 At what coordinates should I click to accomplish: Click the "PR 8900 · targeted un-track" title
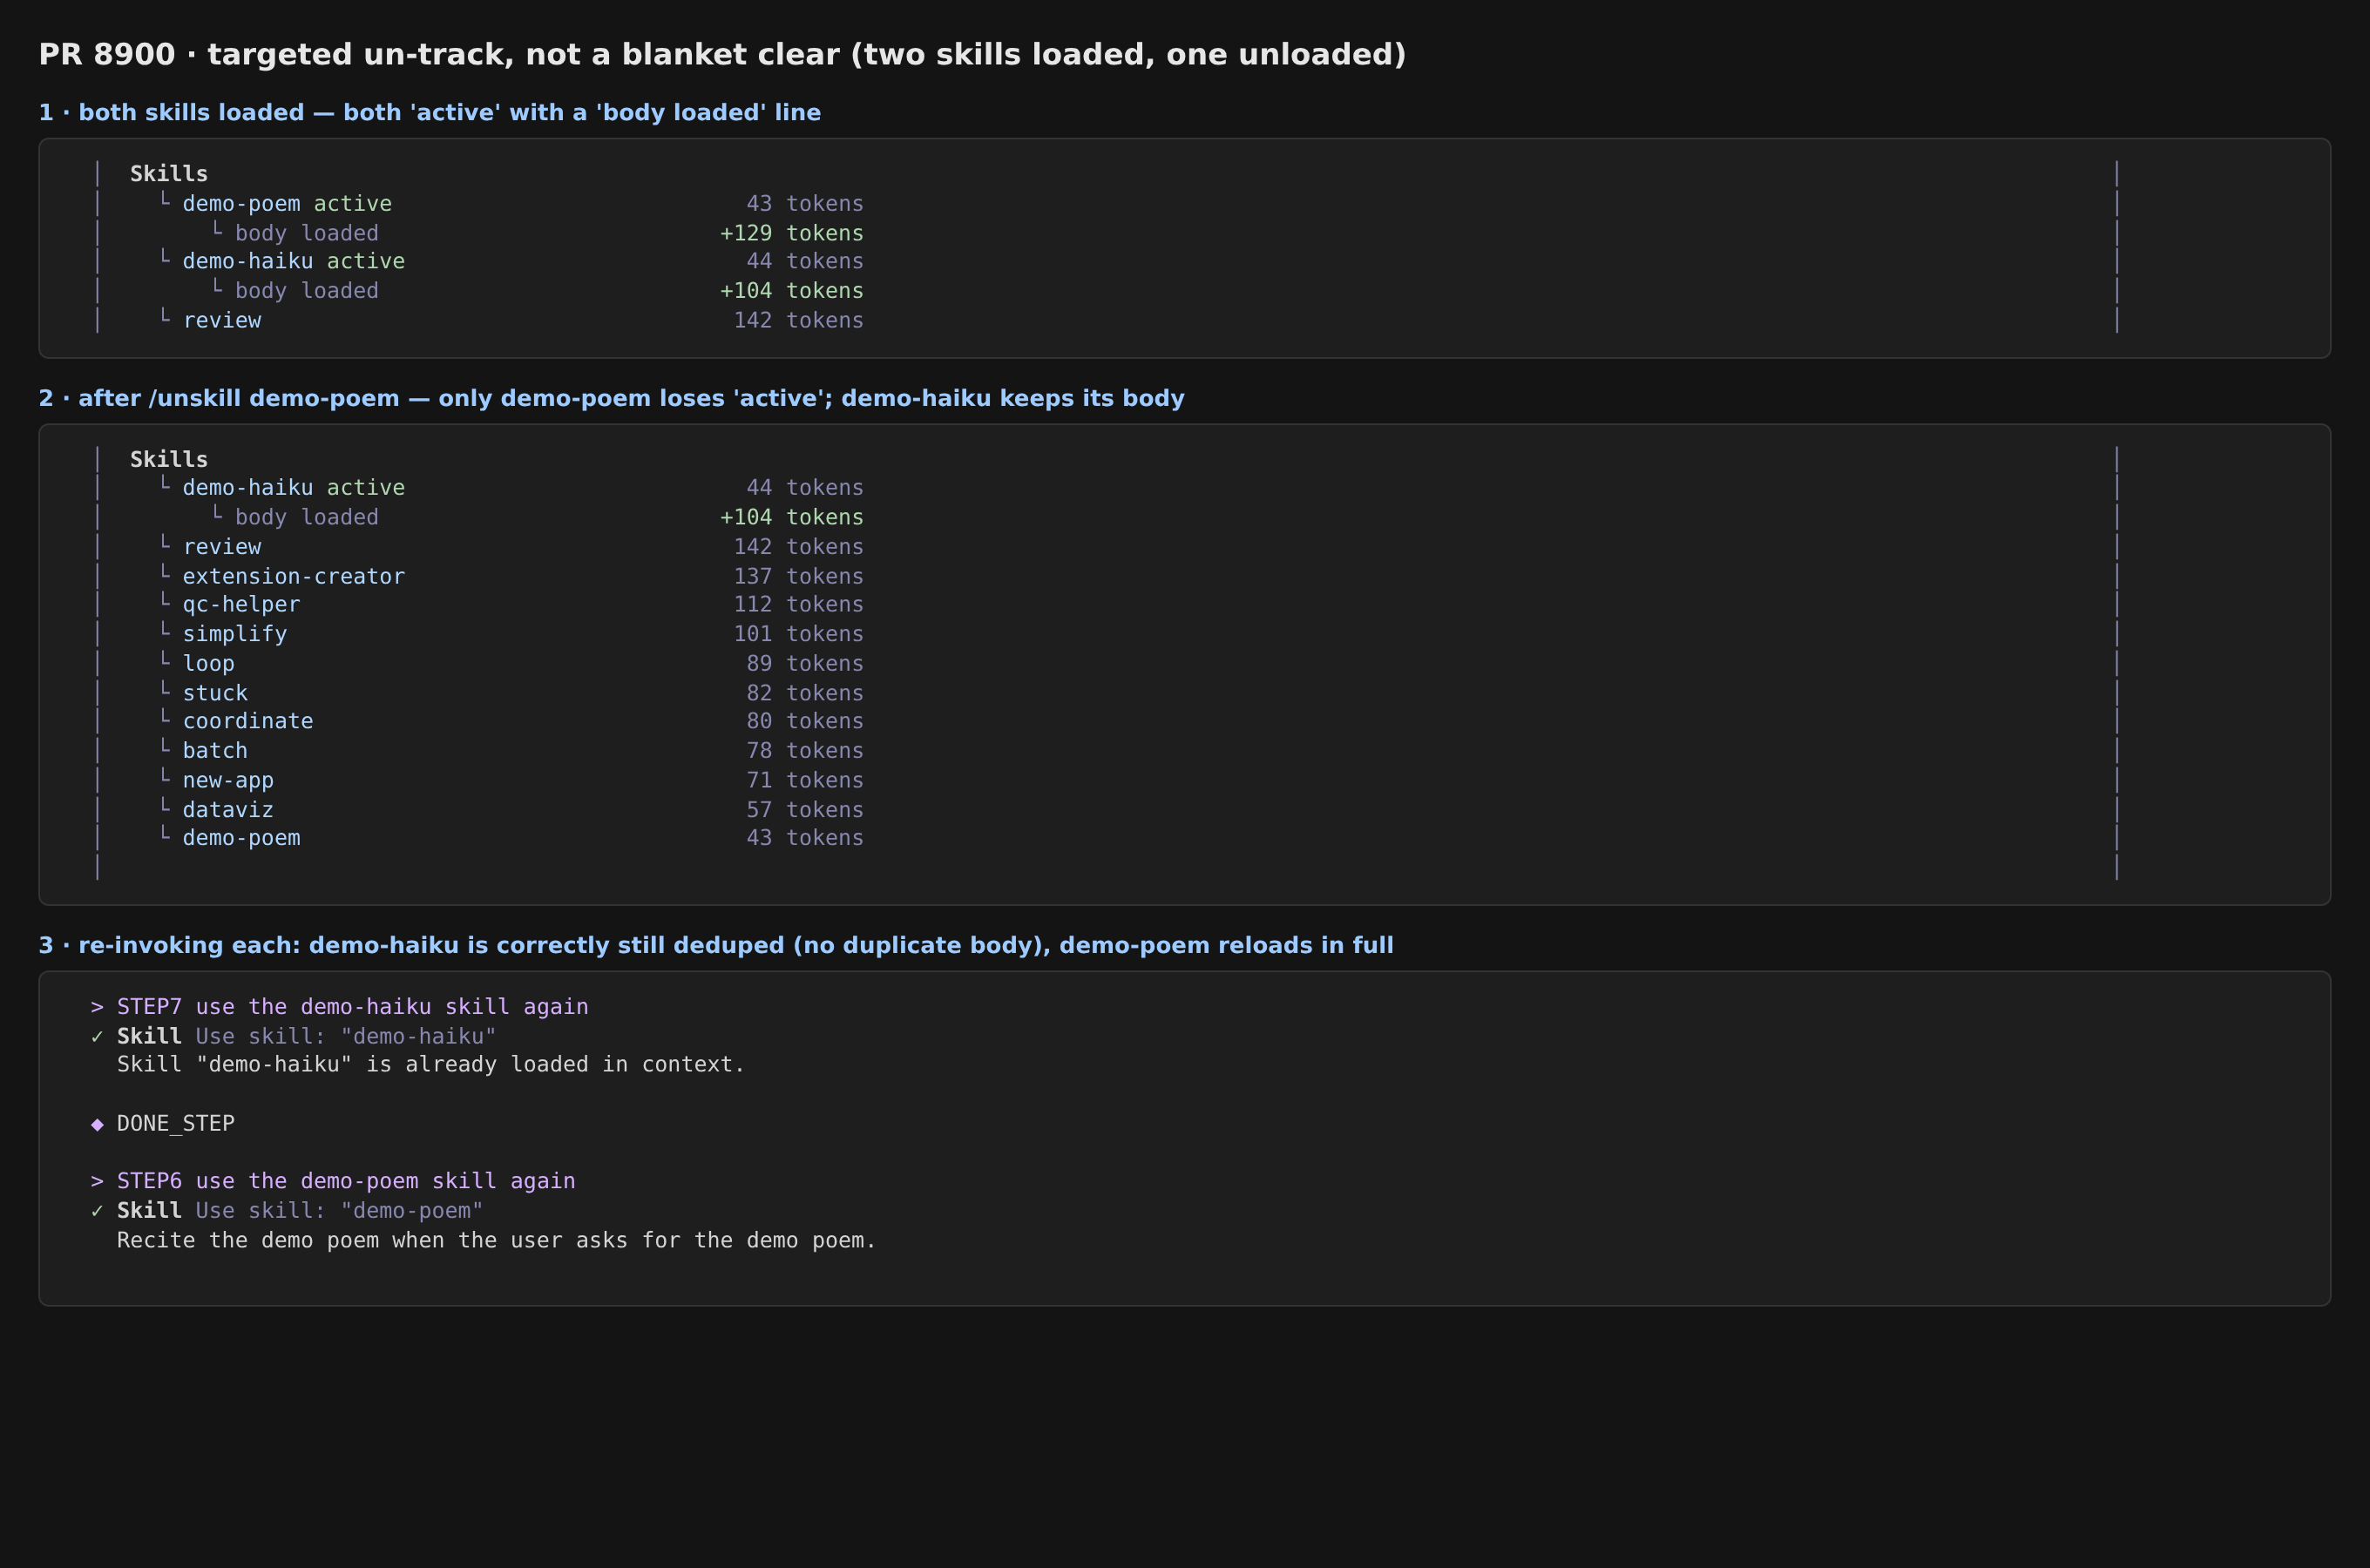722,54
